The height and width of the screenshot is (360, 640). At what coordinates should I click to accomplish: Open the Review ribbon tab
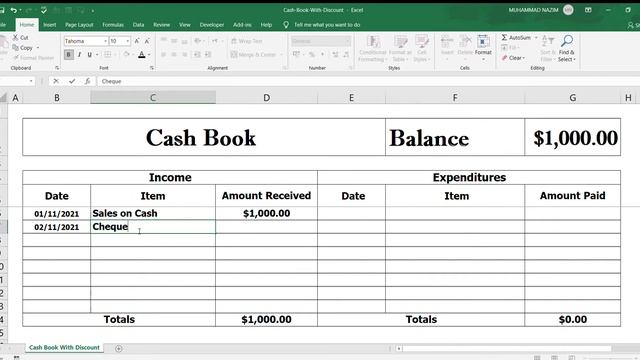[162, 25]
